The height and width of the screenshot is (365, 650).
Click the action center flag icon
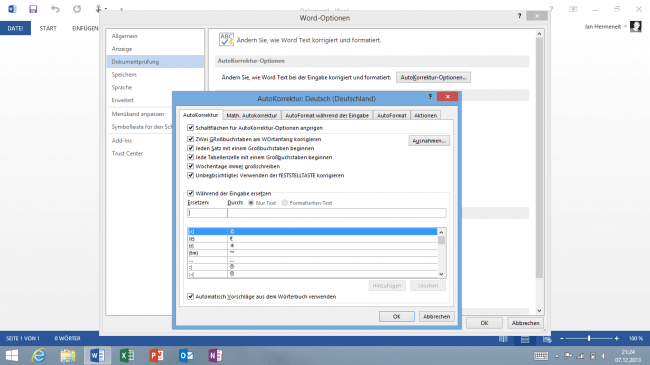coord(568,355)
